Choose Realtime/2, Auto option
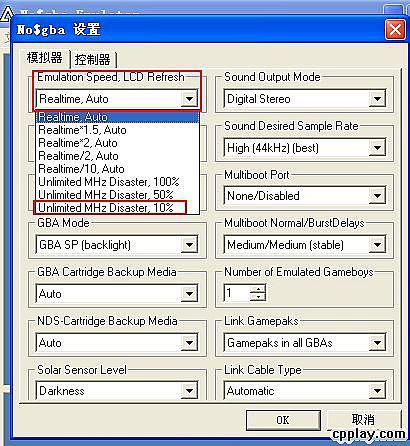The image size is (410, 446). (117, 156)
